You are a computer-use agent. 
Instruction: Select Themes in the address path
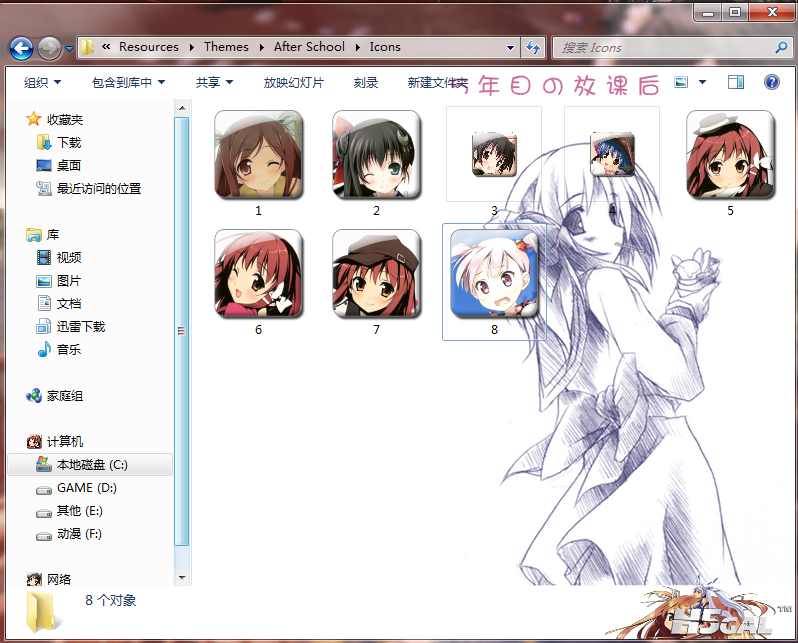tap(226, 47)
